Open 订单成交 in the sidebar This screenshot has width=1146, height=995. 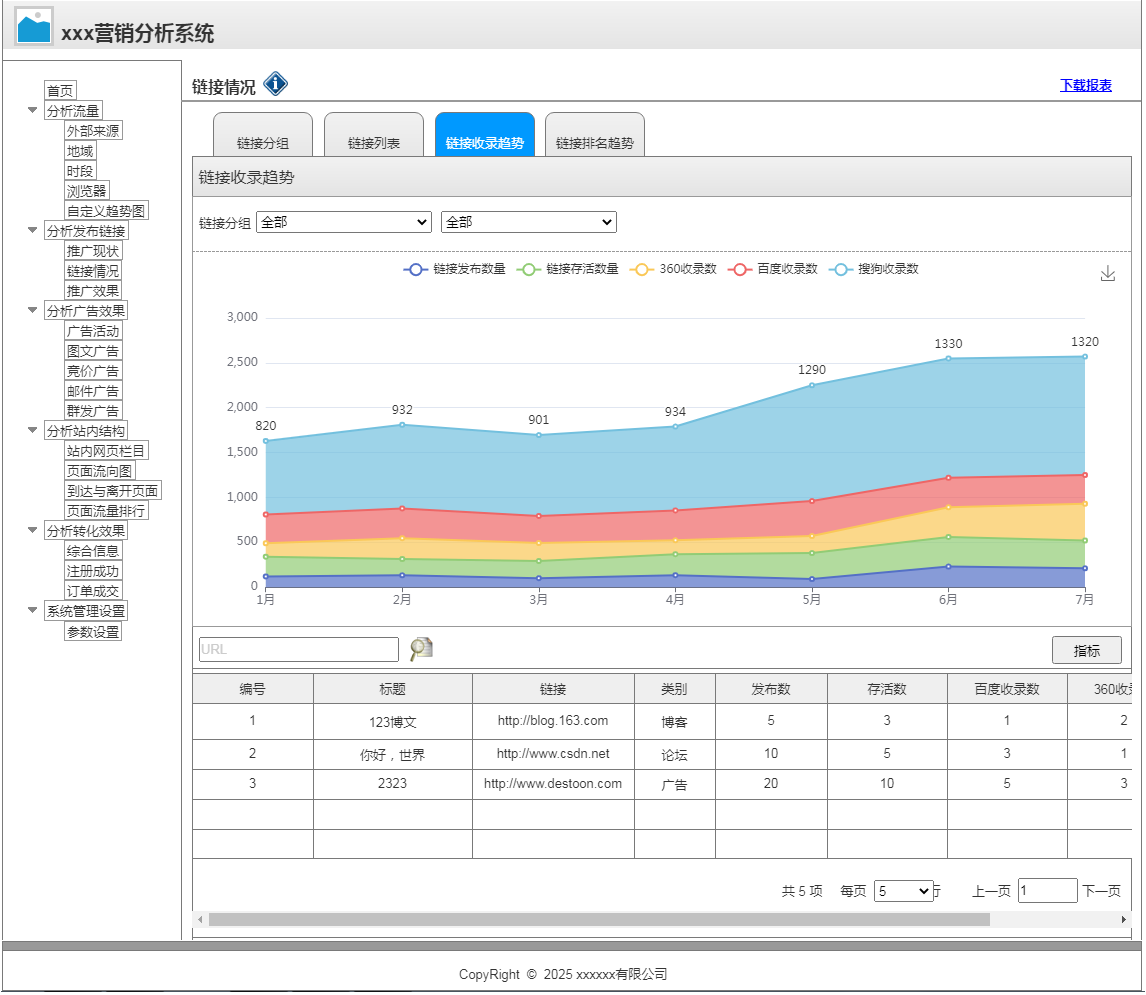point(93,591)
